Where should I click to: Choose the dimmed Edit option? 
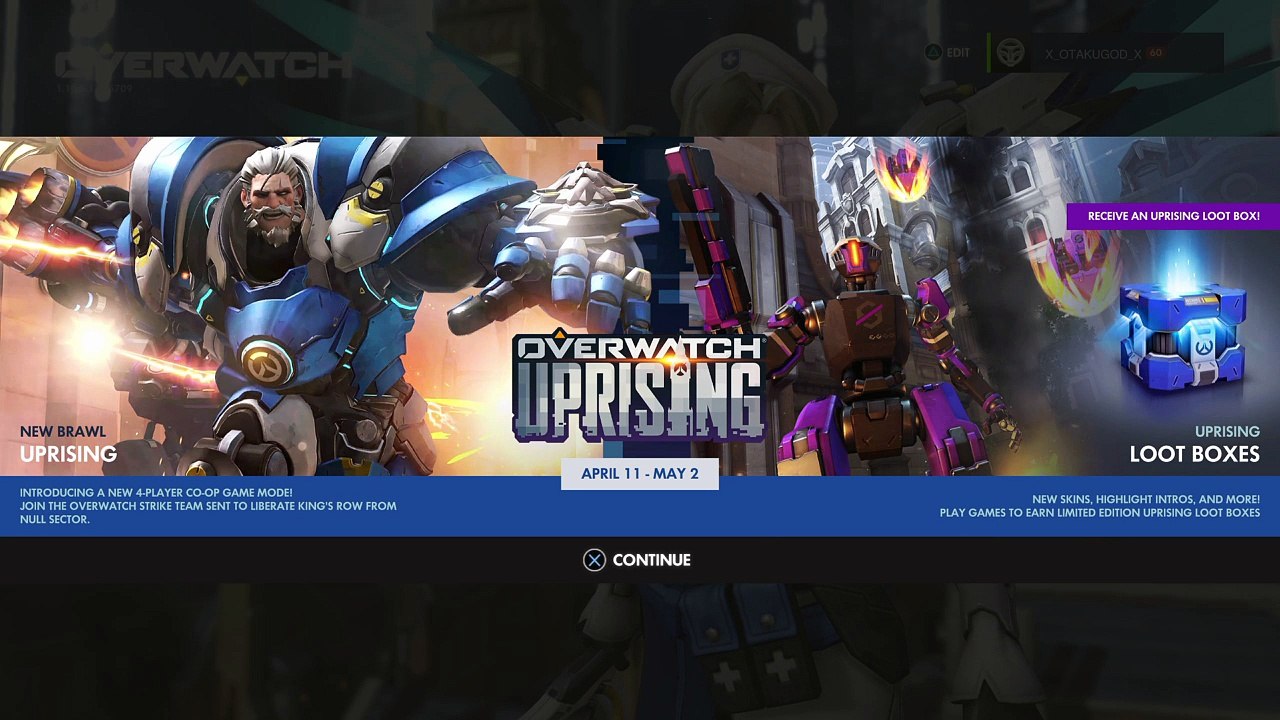coord(959,53)
